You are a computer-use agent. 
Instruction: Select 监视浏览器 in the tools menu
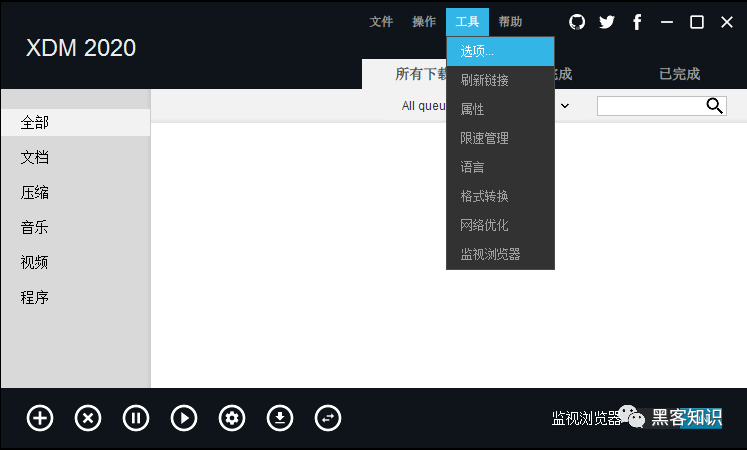point(500,254)
